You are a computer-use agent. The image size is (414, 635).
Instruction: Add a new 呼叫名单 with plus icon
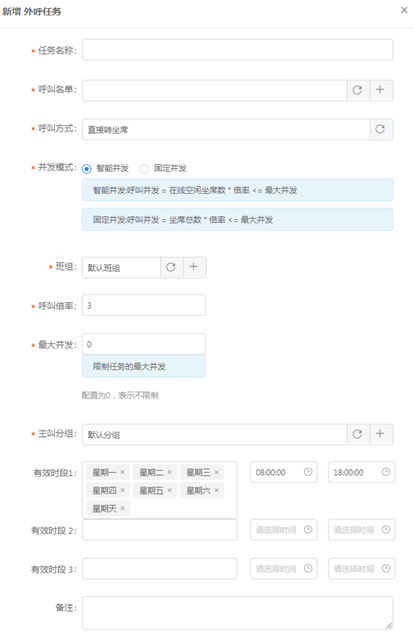[x=380, y=90]
